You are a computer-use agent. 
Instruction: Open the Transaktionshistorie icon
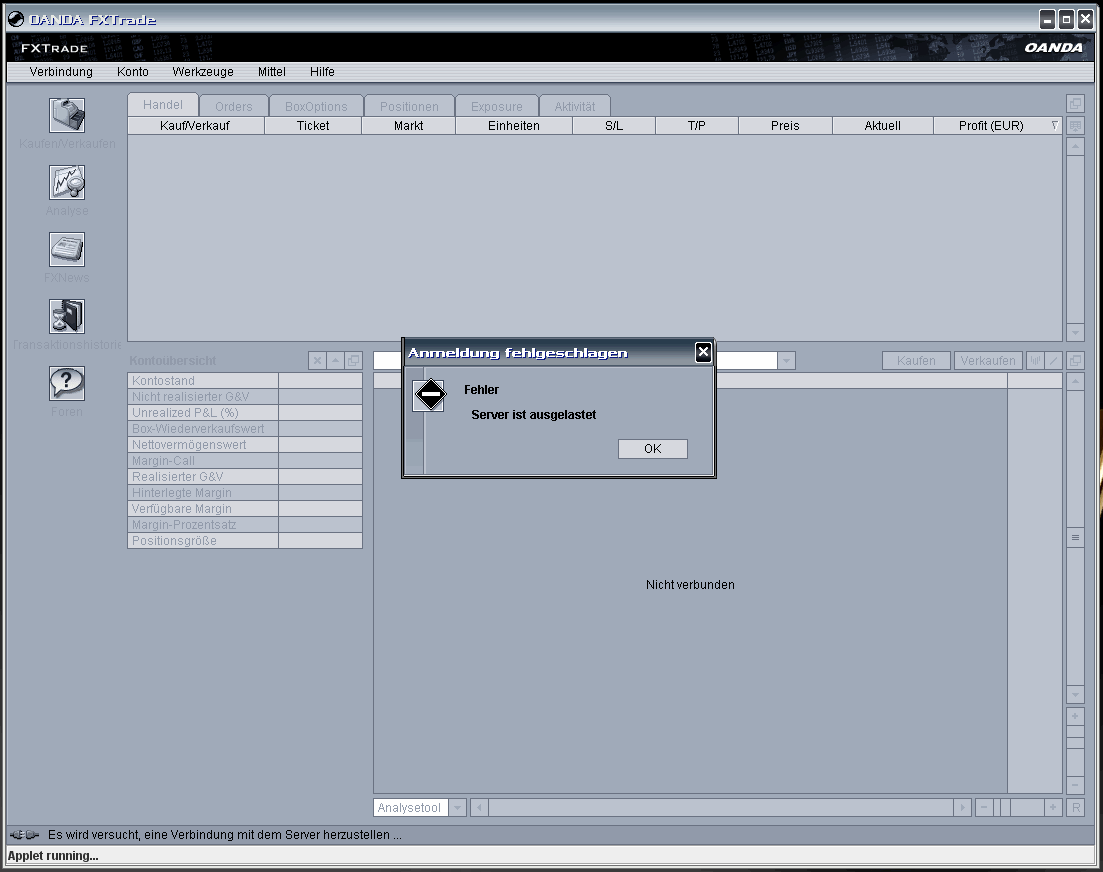point(67,316)
